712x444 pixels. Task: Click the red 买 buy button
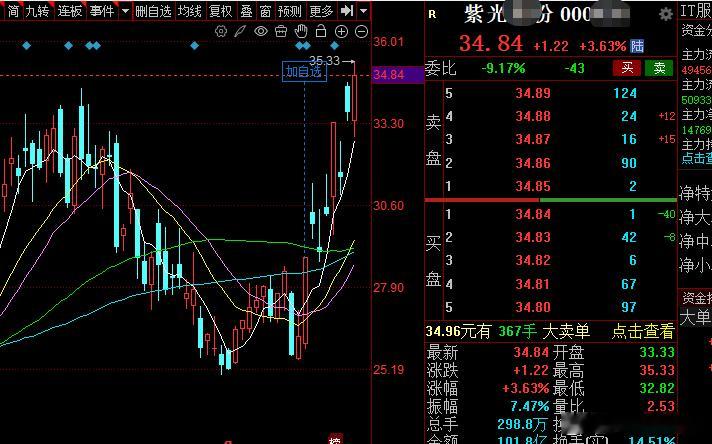click(627, 68)
